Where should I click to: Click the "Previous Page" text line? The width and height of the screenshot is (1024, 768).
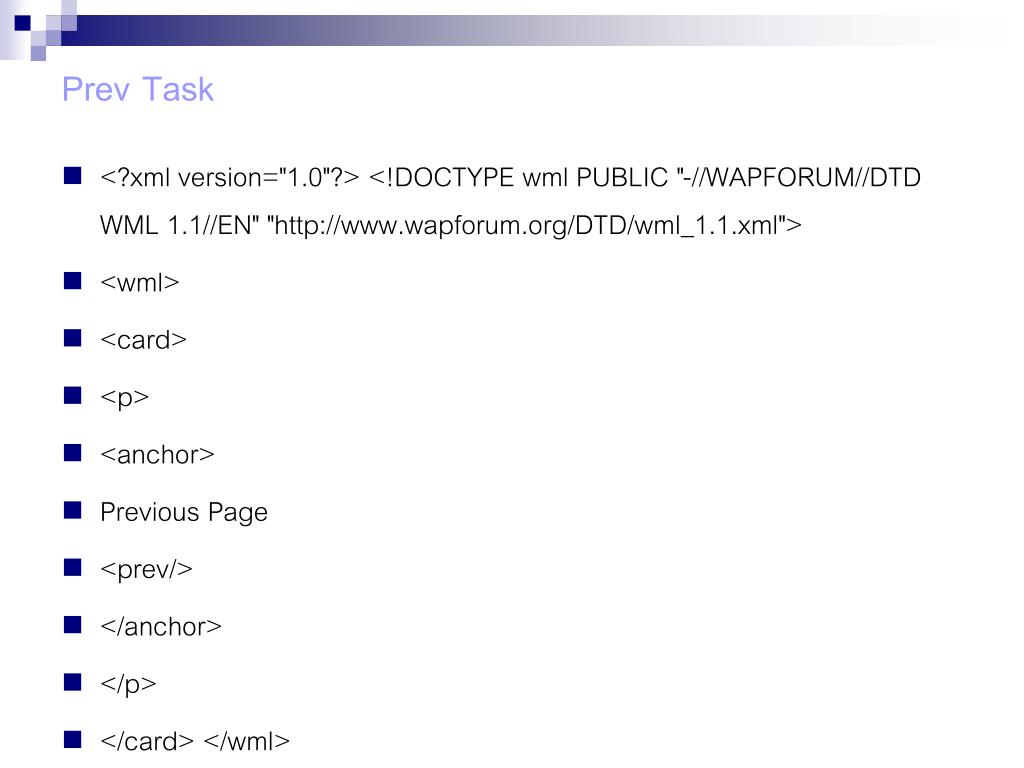tap(184, 512)
